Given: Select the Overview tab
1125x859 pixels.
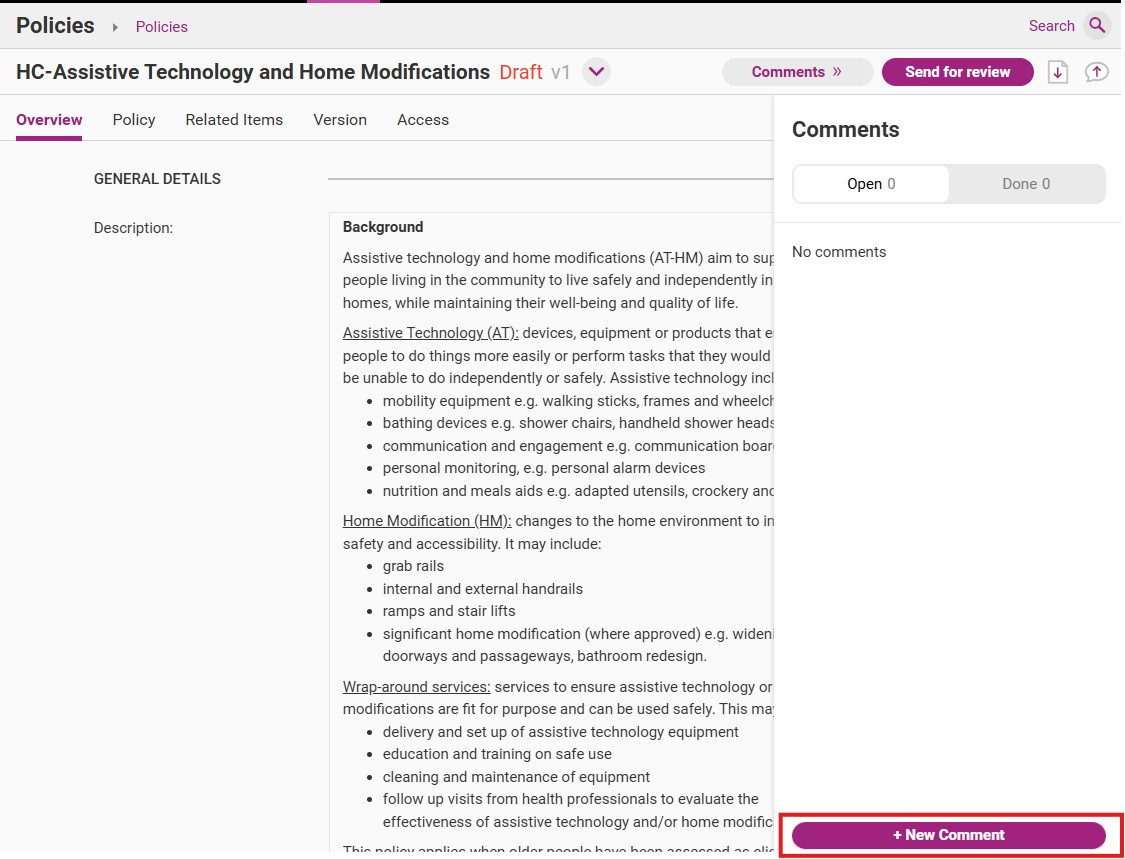Looking at the screenshot, I should pos(49,120).
